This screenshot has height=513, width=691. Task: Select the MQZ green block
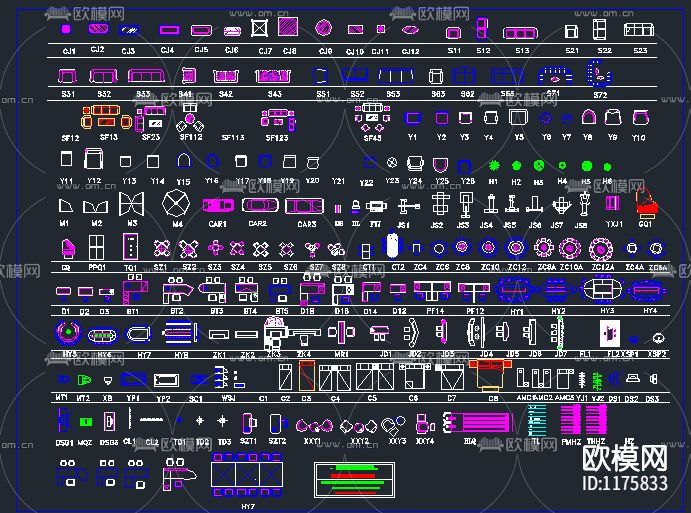pos(85,422)
